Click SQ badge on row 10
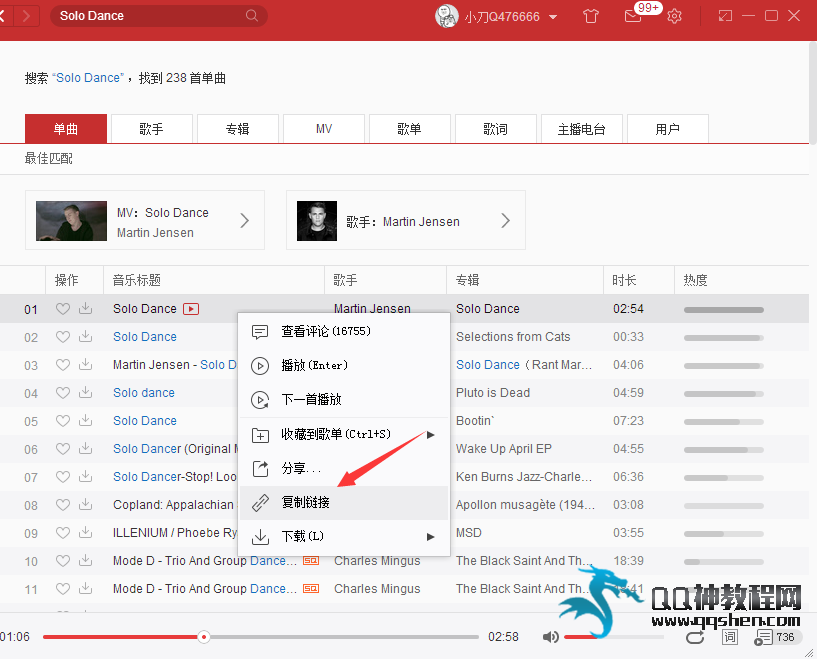 [311, 561]
